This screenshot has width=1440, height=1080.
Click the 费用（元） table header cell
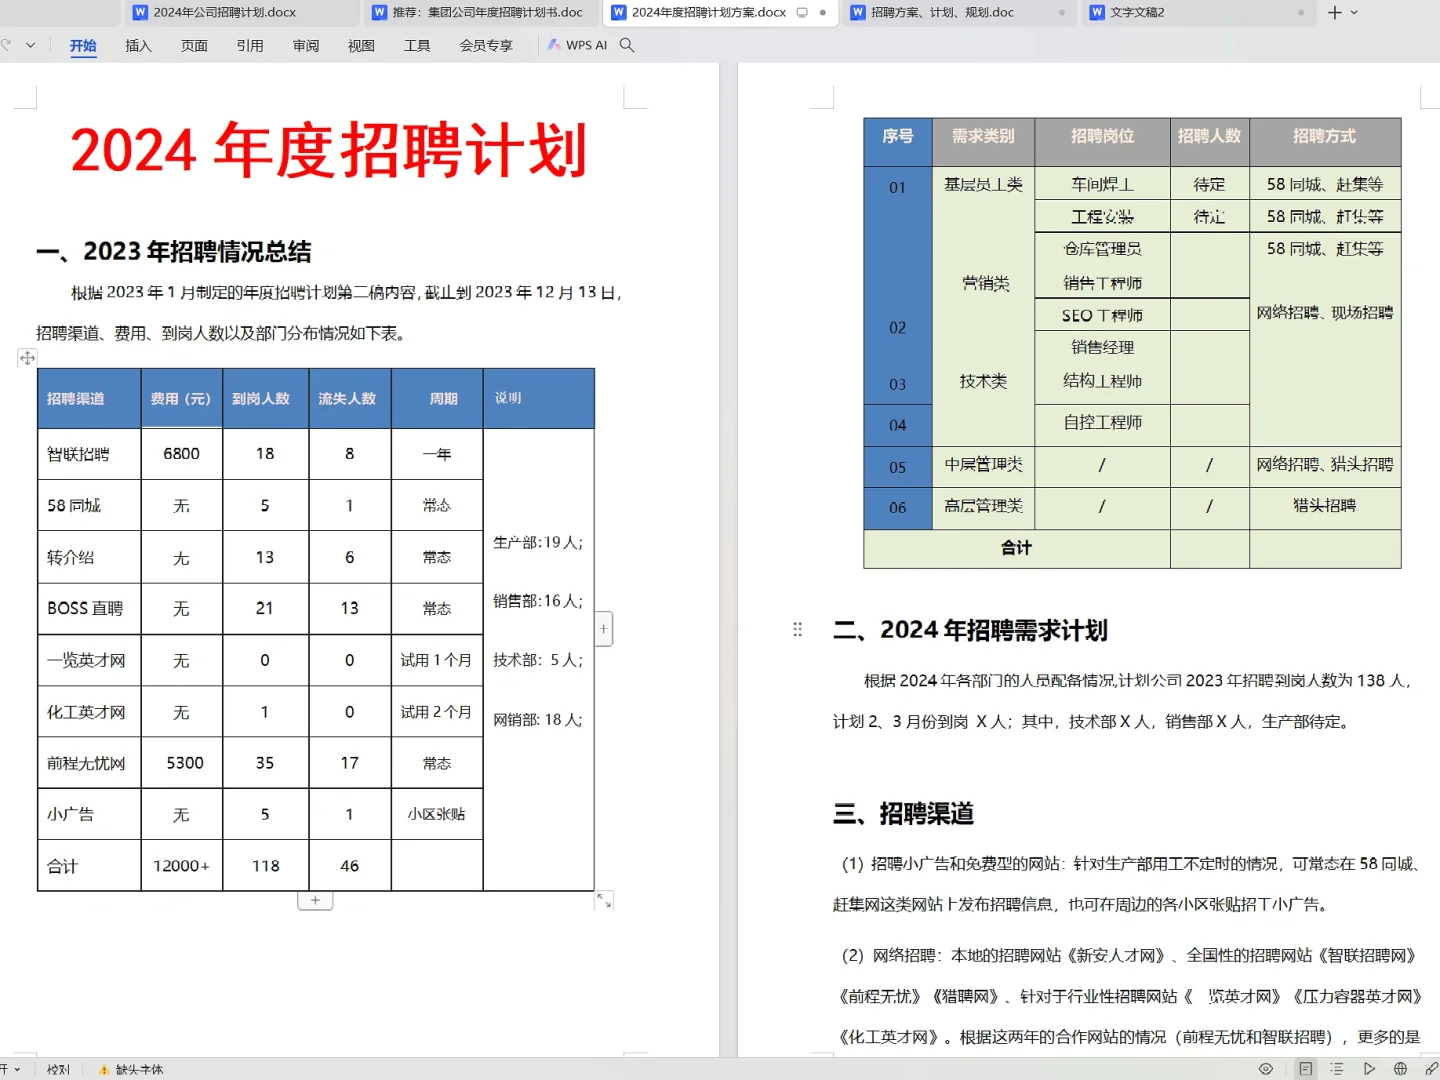[181, 399]
